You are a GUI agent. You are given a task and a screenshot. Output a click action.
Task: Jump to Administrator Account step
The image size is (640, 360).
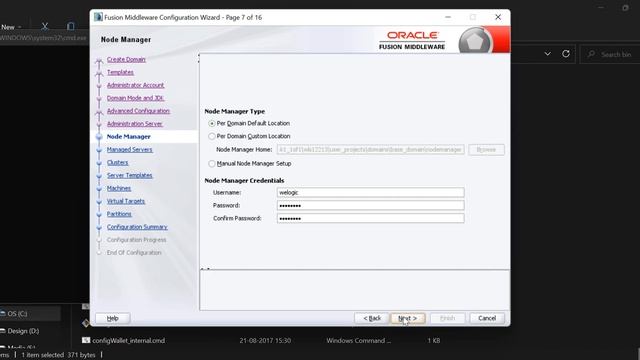tap(136, 85)
